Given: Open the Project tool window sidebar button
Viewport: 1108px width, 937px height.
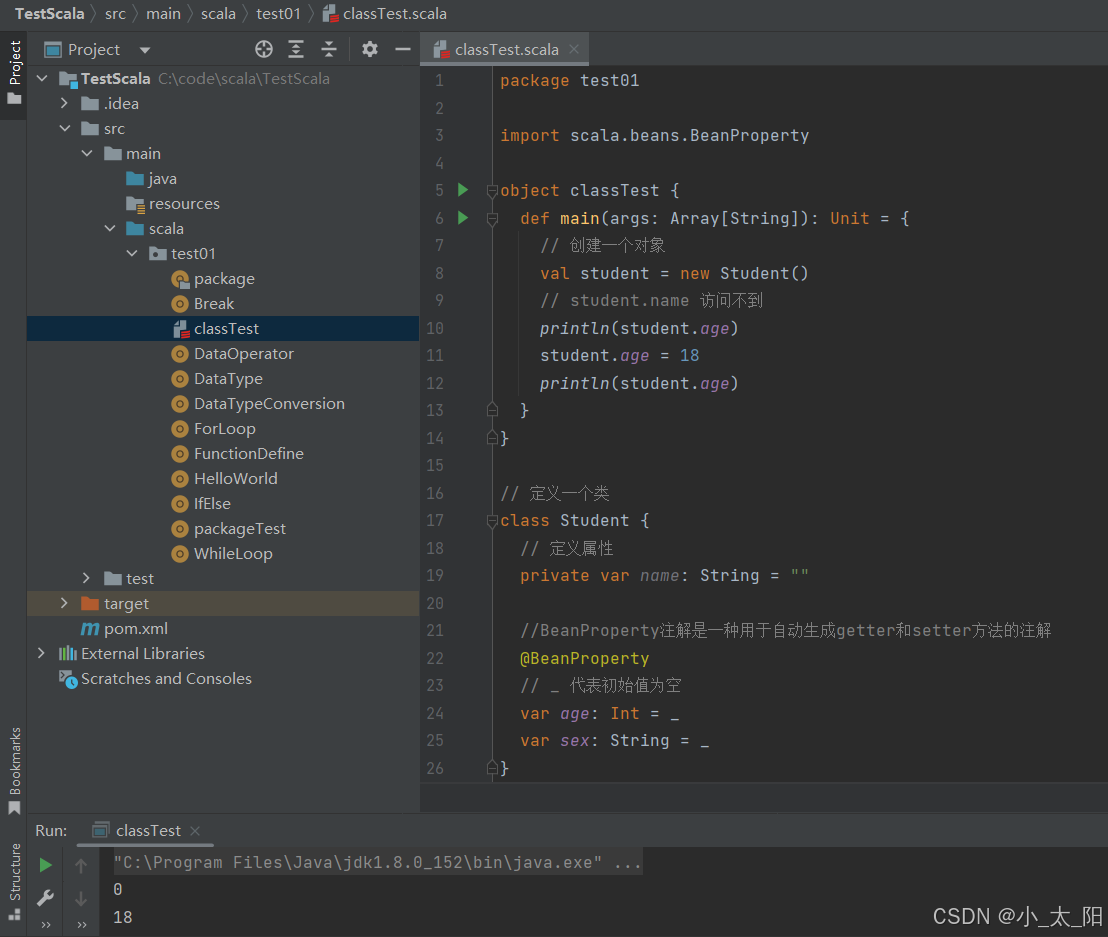Looking at the screenshot, I should click(x=14, y=72).
